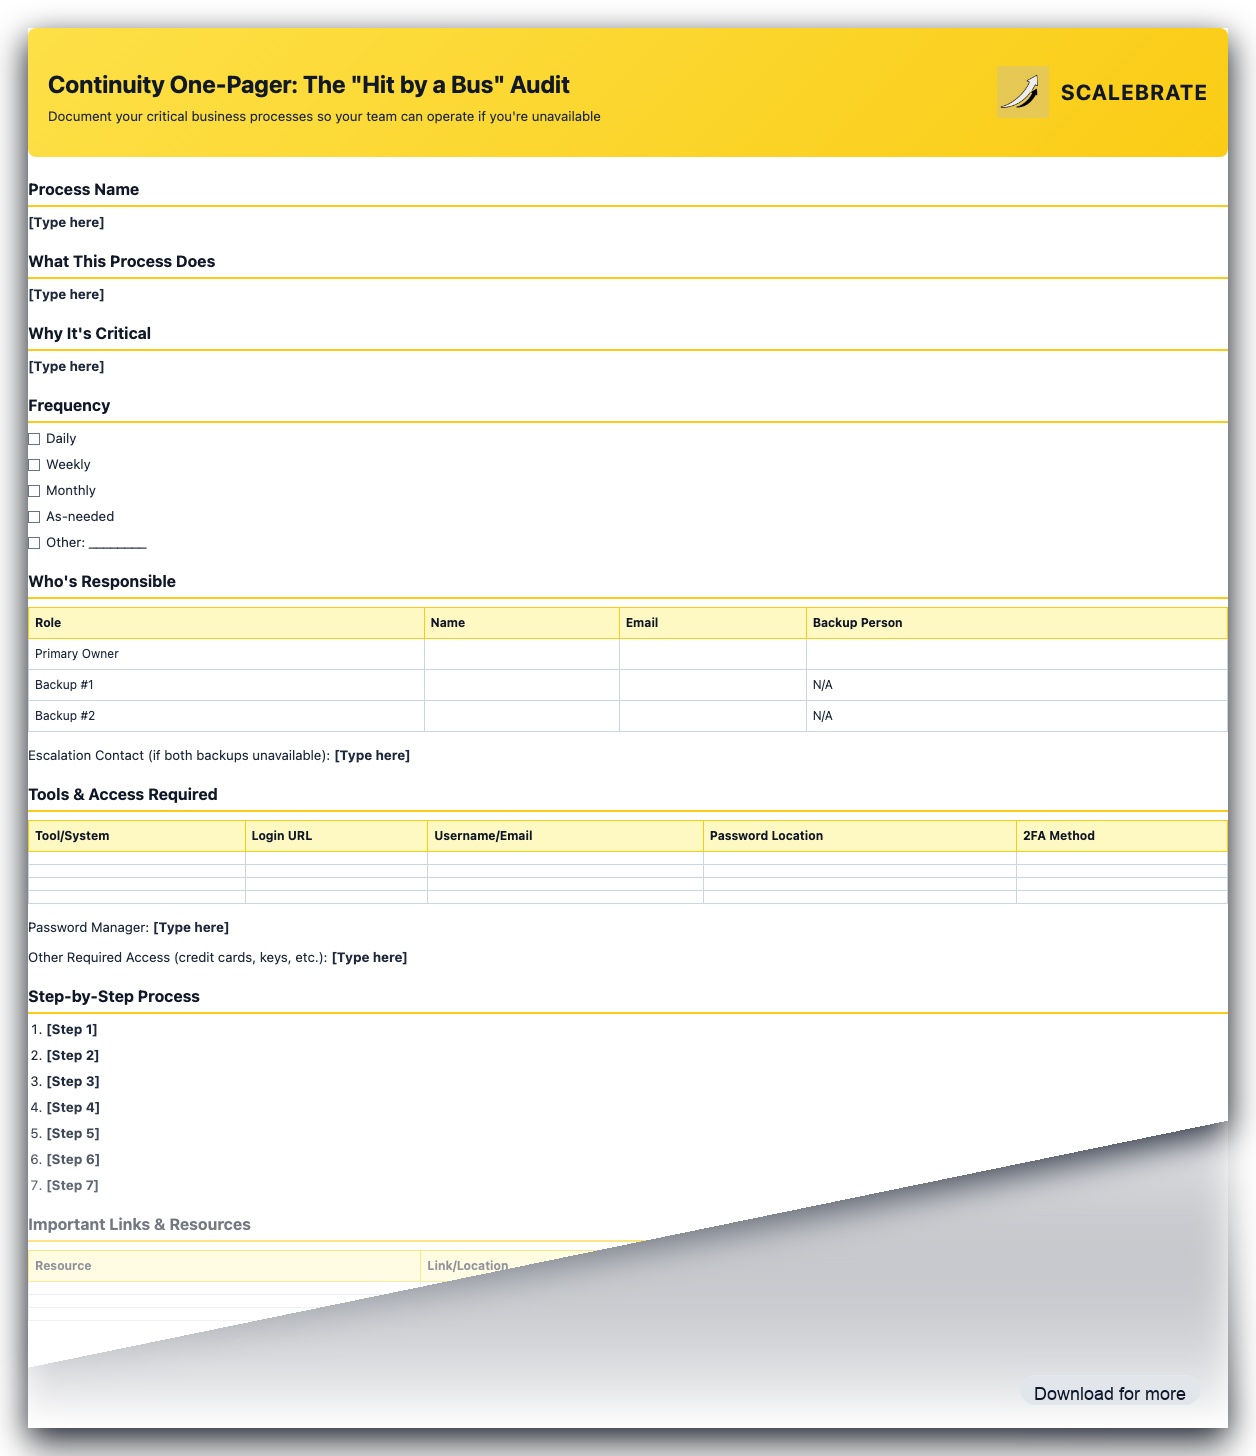Select the Backup #2 role cell
This screenshot has width=1256, height=1456.
226,716
